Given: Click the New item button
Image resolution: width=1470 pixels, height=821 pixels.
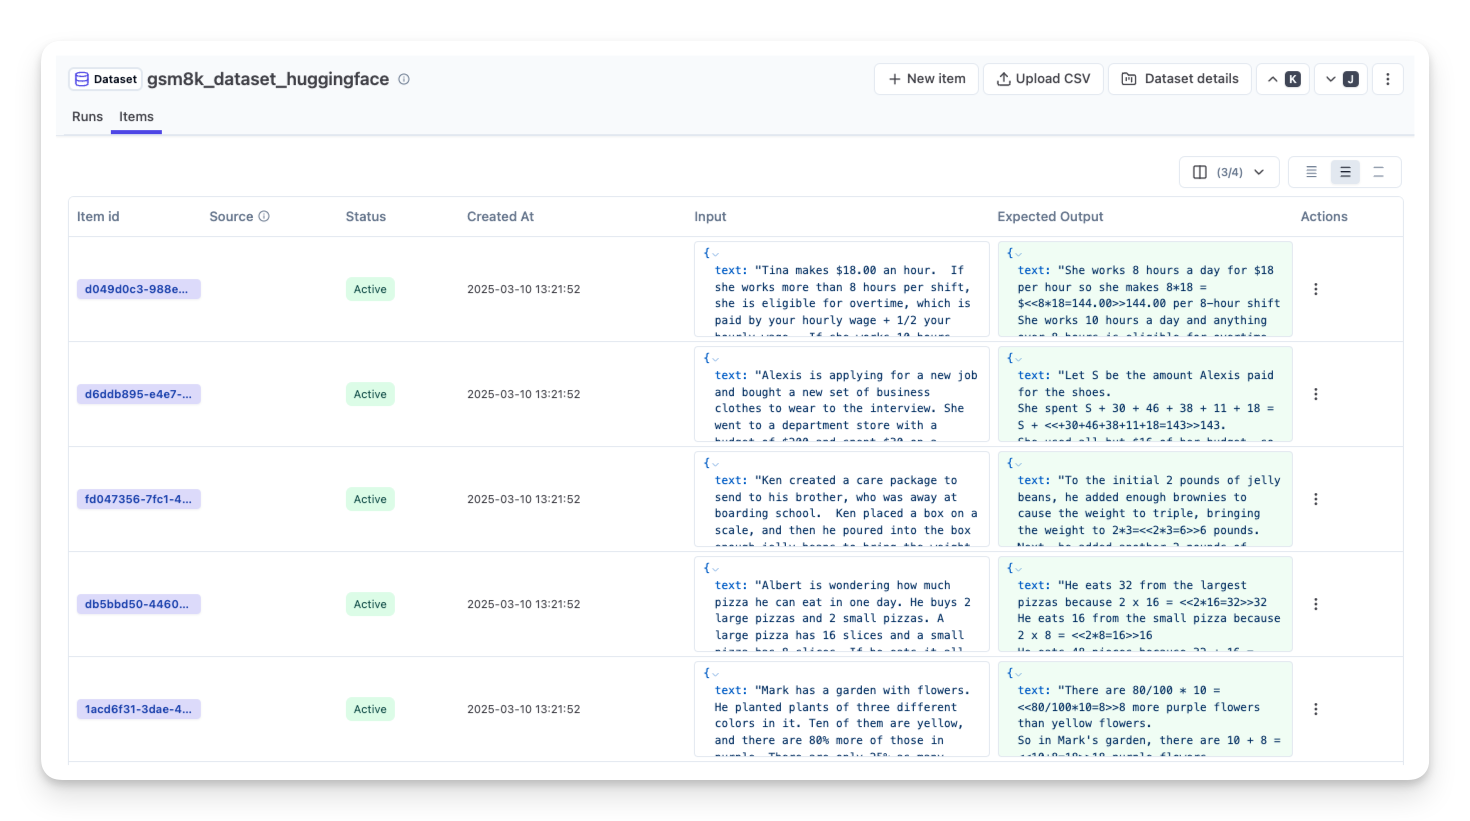Looking at the screenshot, I should point(926,79).
